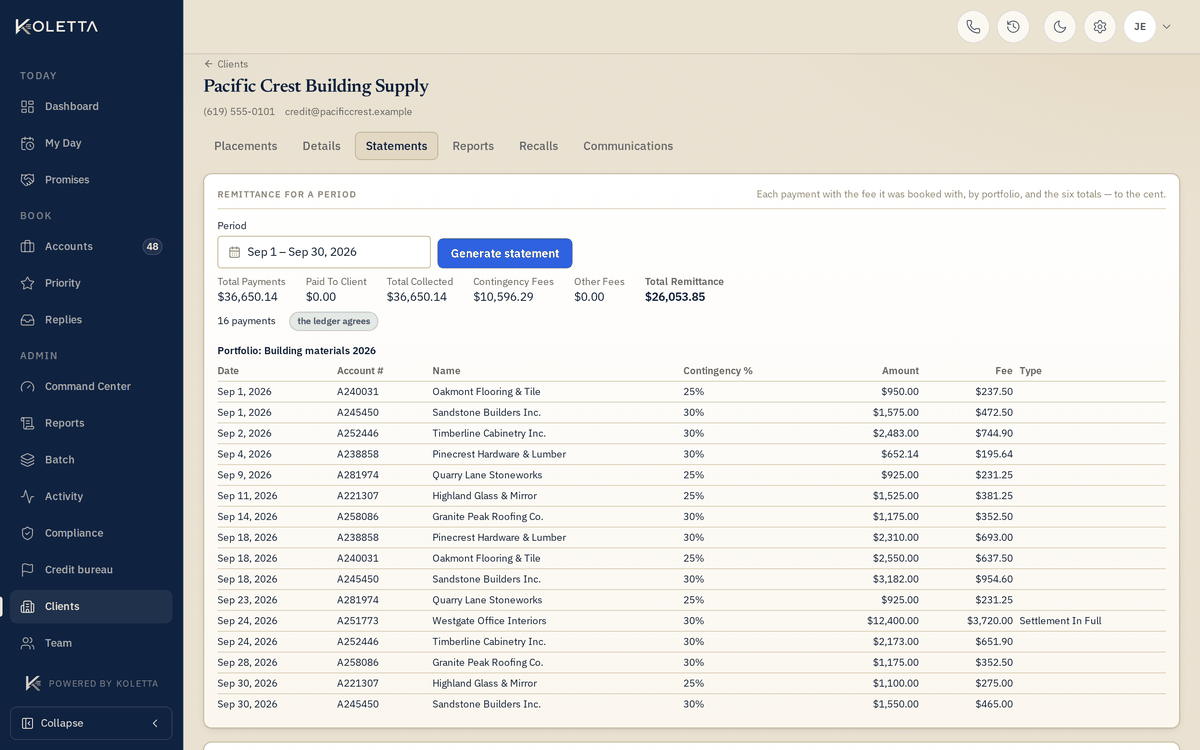
Task: Click the Contingency % column header
Action: (718, 371)
